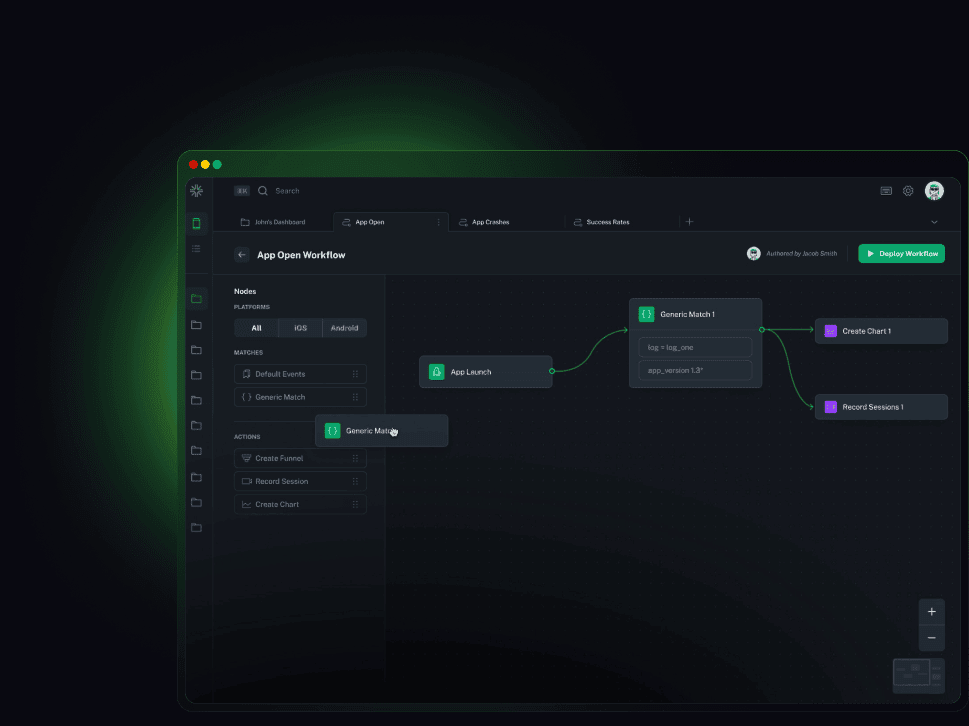Screen dimensions: 969x726
Task: Click the app logo icon in the sidebar
Action: tap(197, 191)
